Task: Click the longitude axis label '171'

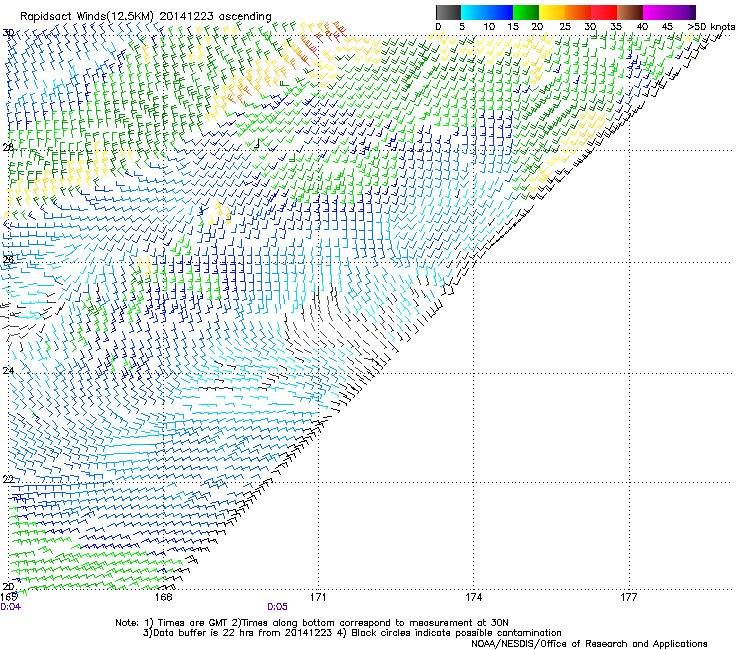Action: pos(318,597)
